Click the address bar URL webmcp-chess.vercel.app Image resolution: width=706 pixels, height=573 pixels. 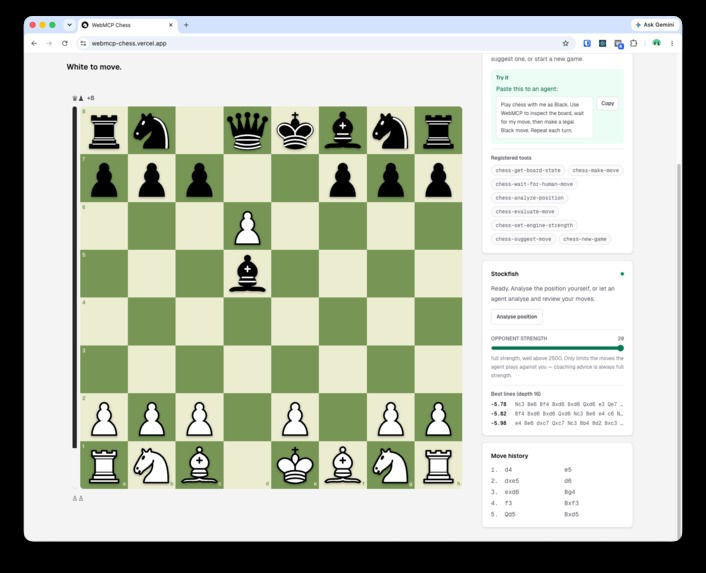click(129, 43)
